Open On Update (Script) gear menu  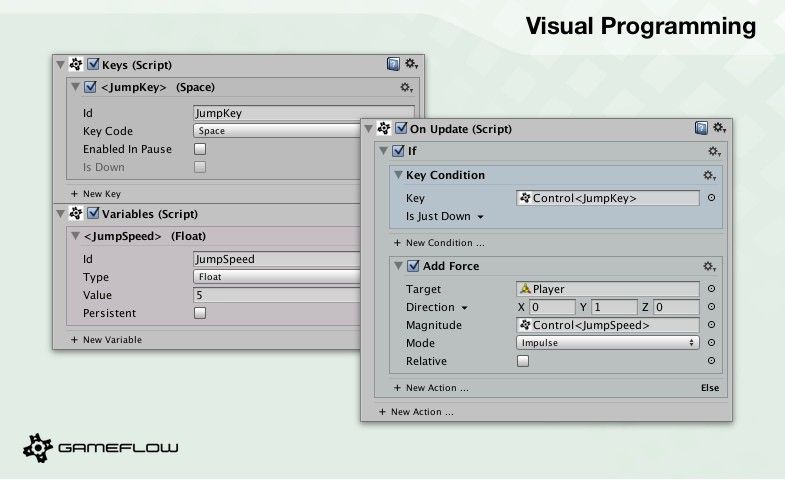[x=719, y=128]
